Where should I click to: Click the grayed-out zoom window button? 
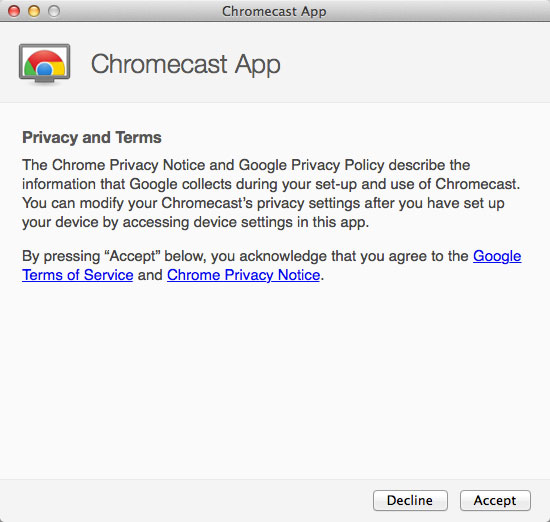[x=54, y=11]
